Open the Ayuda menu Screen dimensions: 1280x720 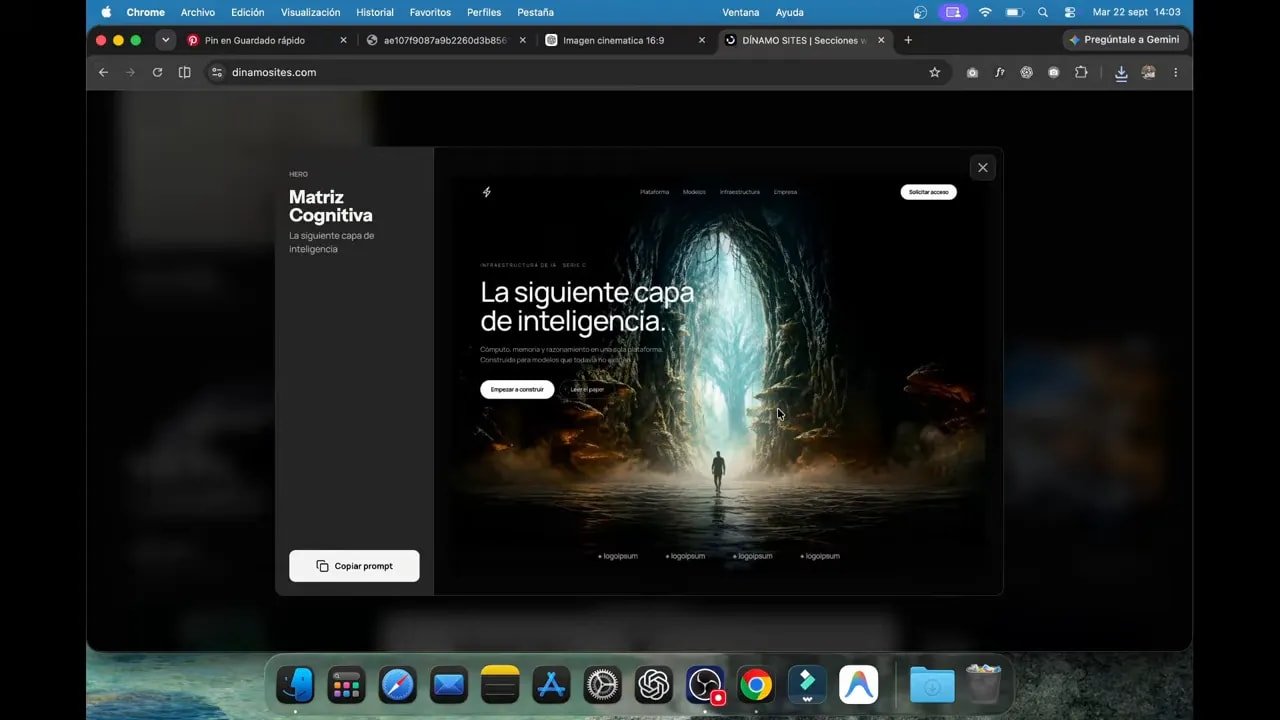tap(790, 12)
